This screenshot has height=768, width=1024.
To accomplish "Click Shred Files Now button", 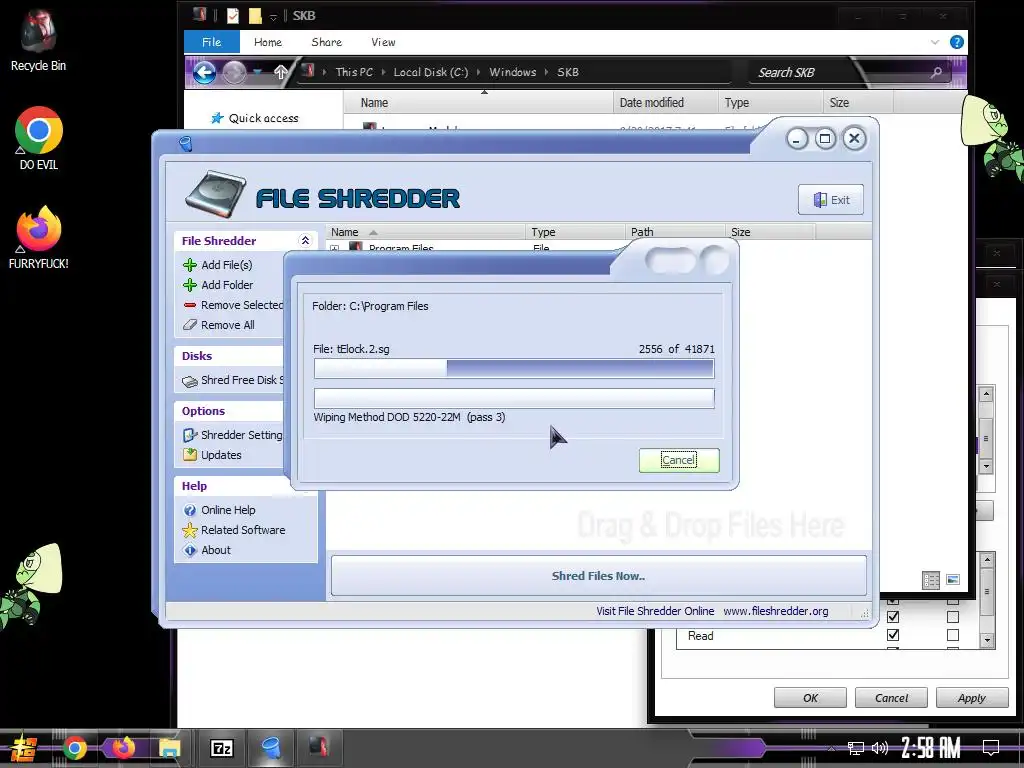I will 598,576.
